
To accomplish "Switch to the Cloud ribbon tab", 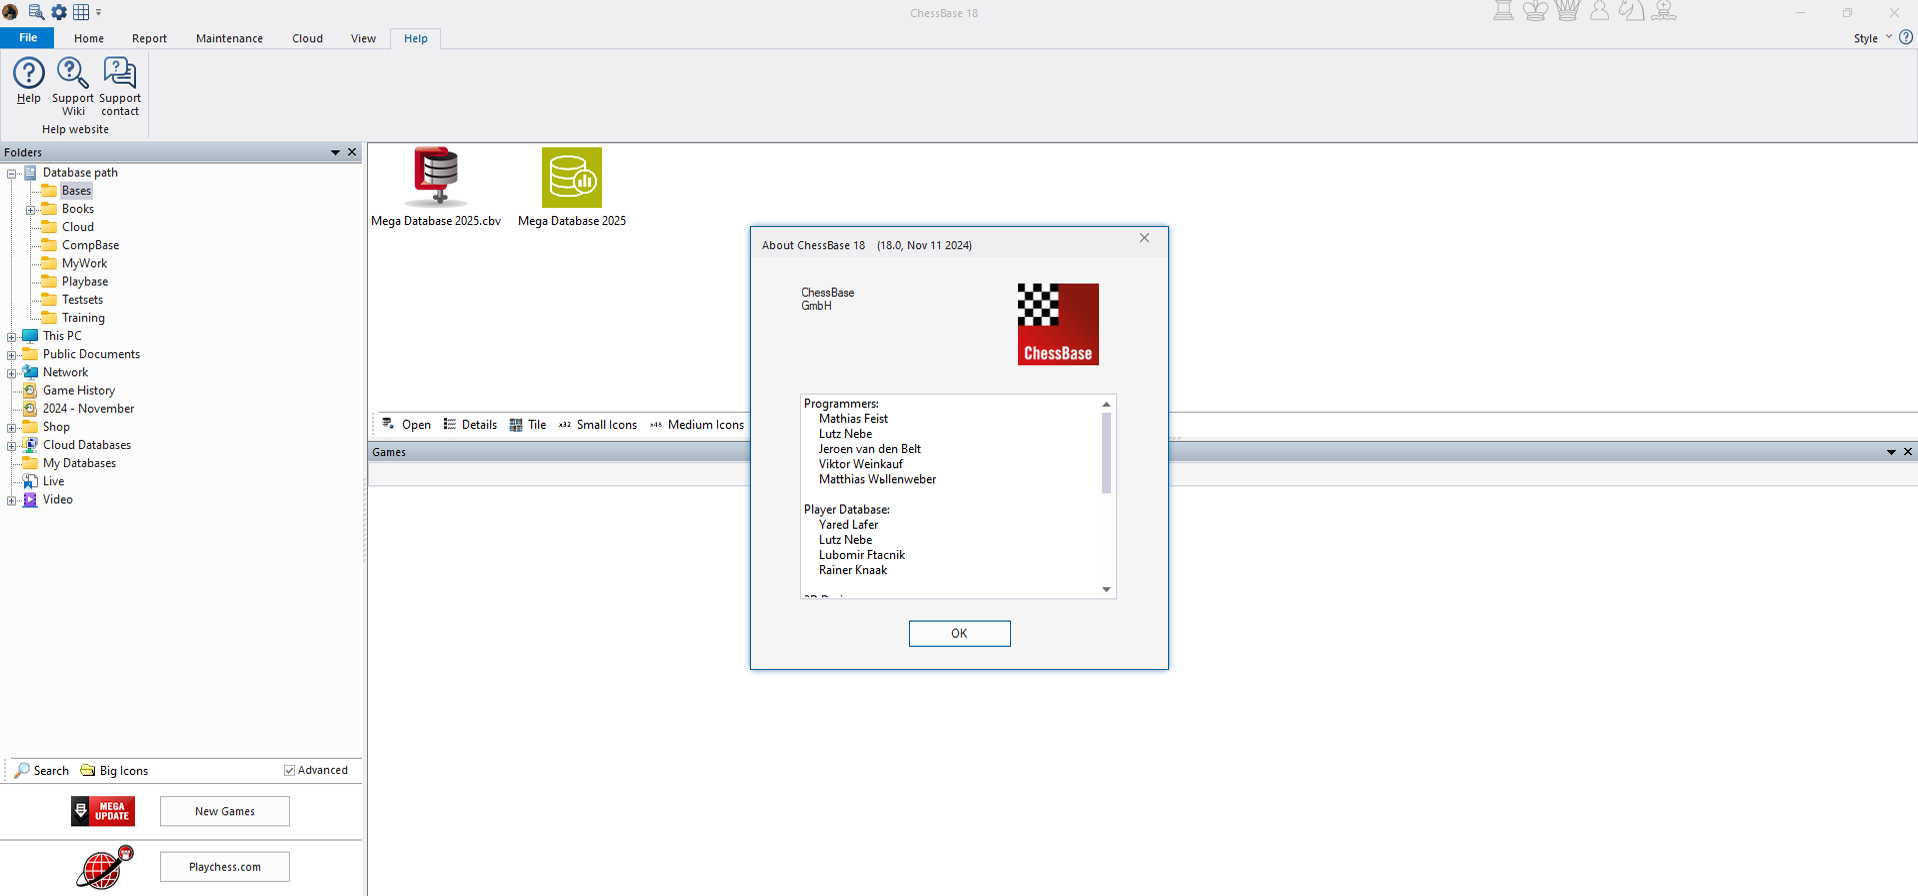I will [307, 38].
